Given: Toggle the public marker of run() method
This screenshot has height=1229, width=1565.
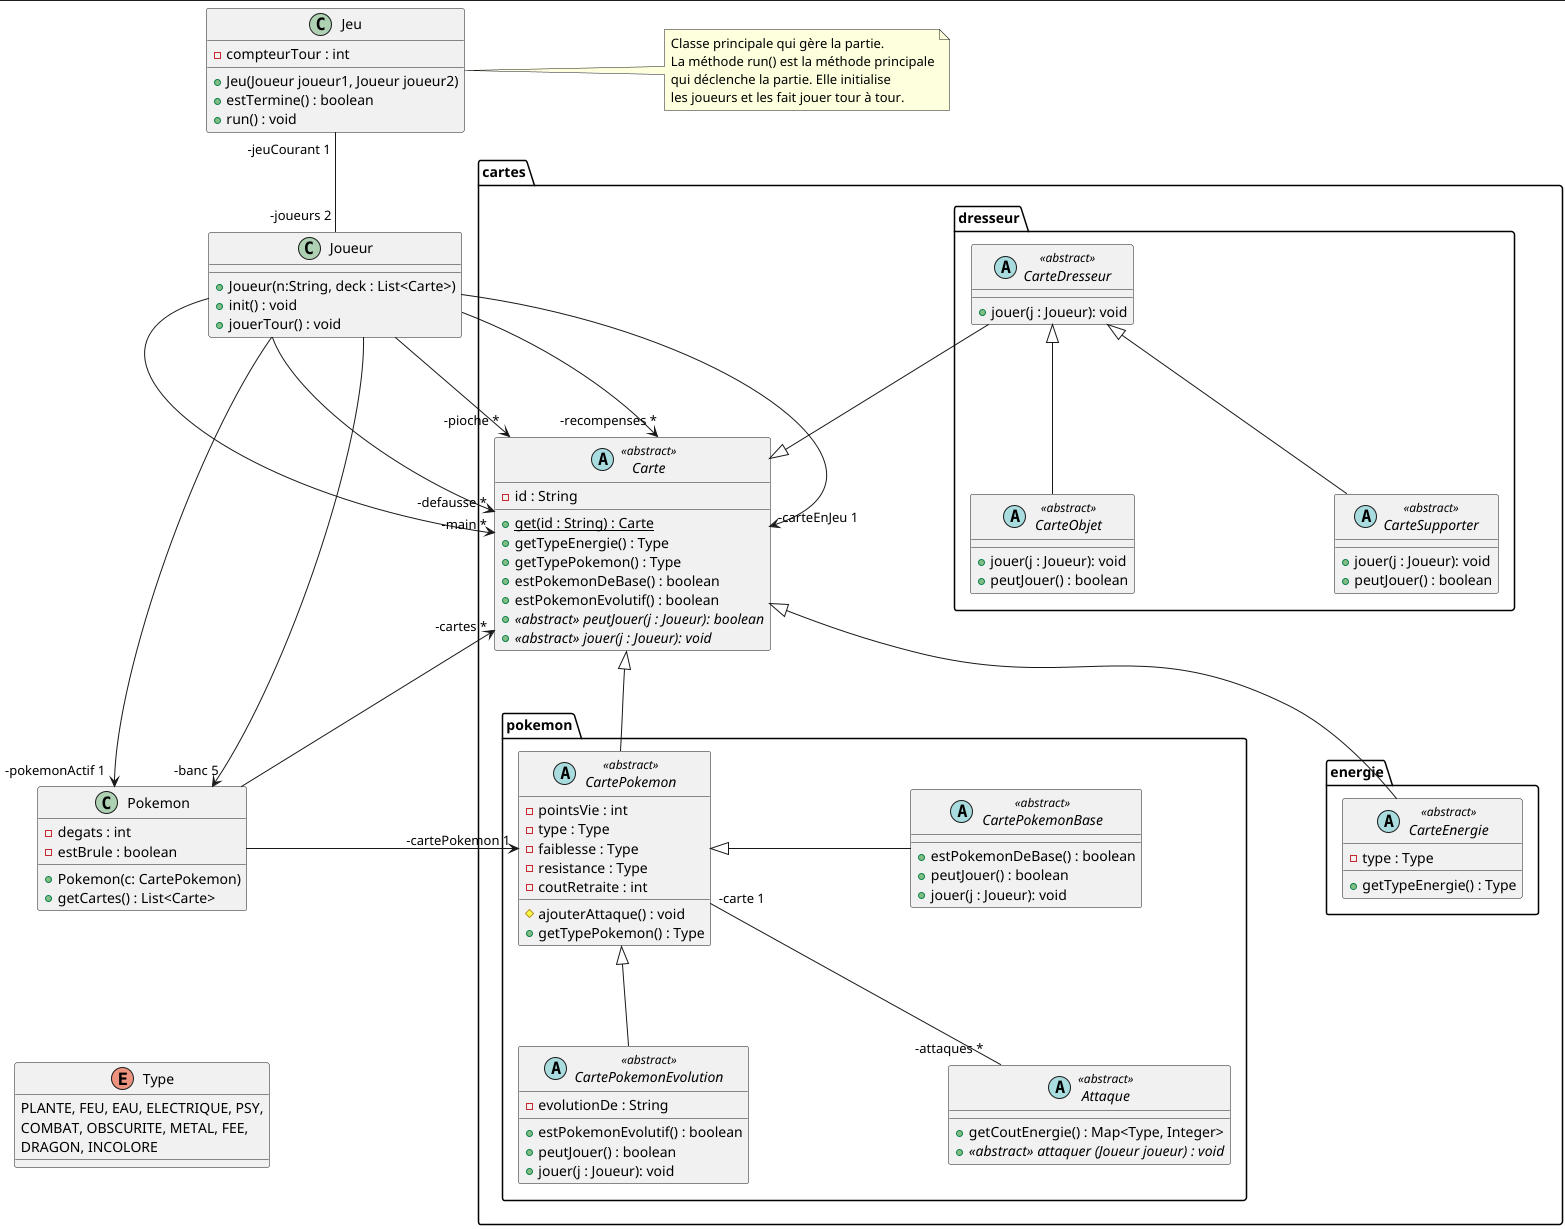Looking at the screenshot, I should (218, 119).
